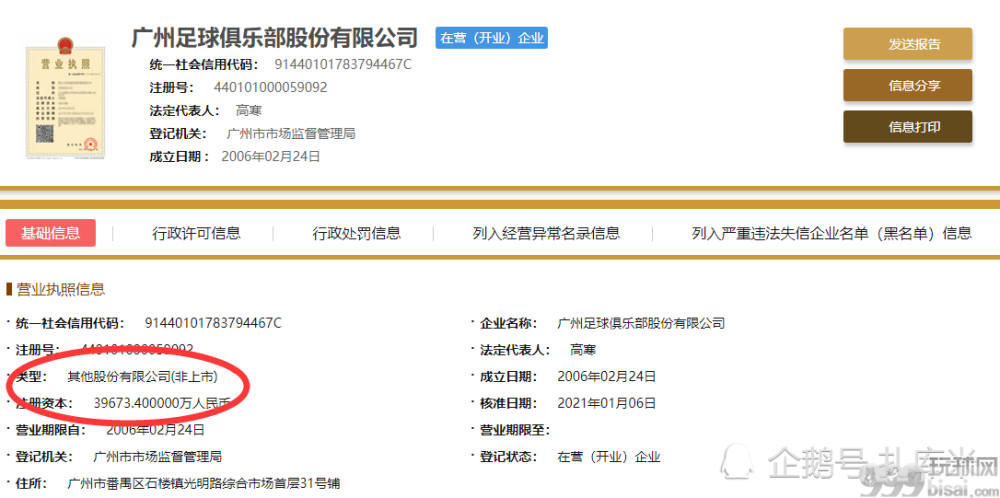
Task: Click 核准日期 value 2021年01月06日
Action: pos(607,404)
